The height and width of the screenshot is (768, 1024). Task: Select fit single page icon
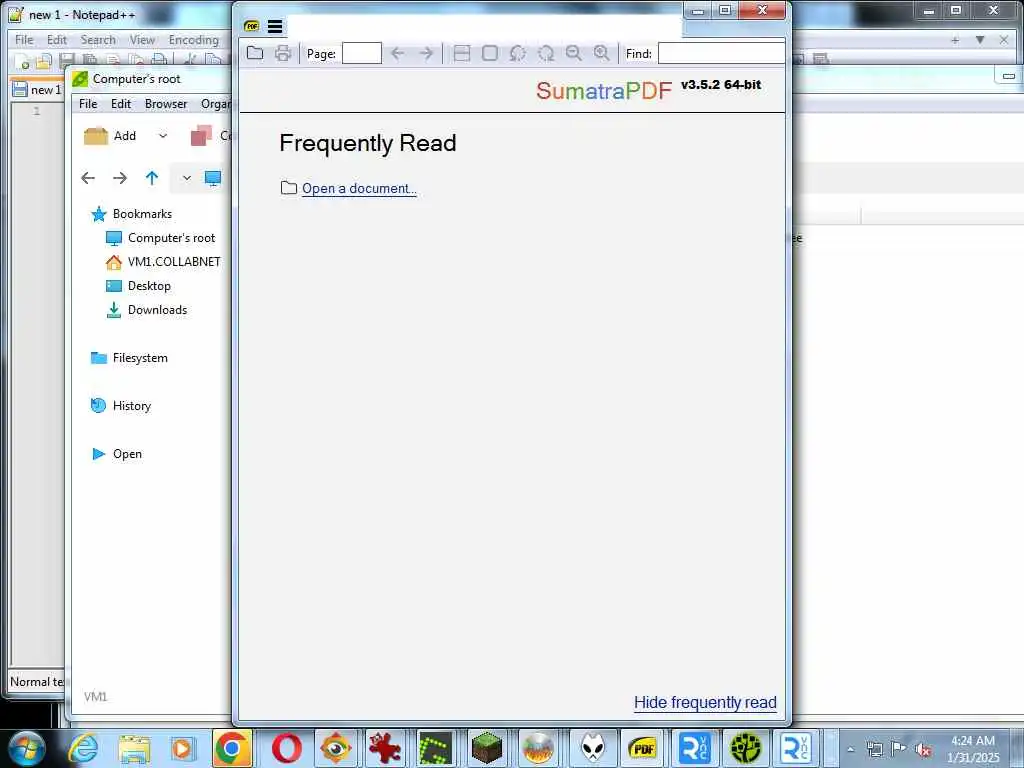pos(490,54)
